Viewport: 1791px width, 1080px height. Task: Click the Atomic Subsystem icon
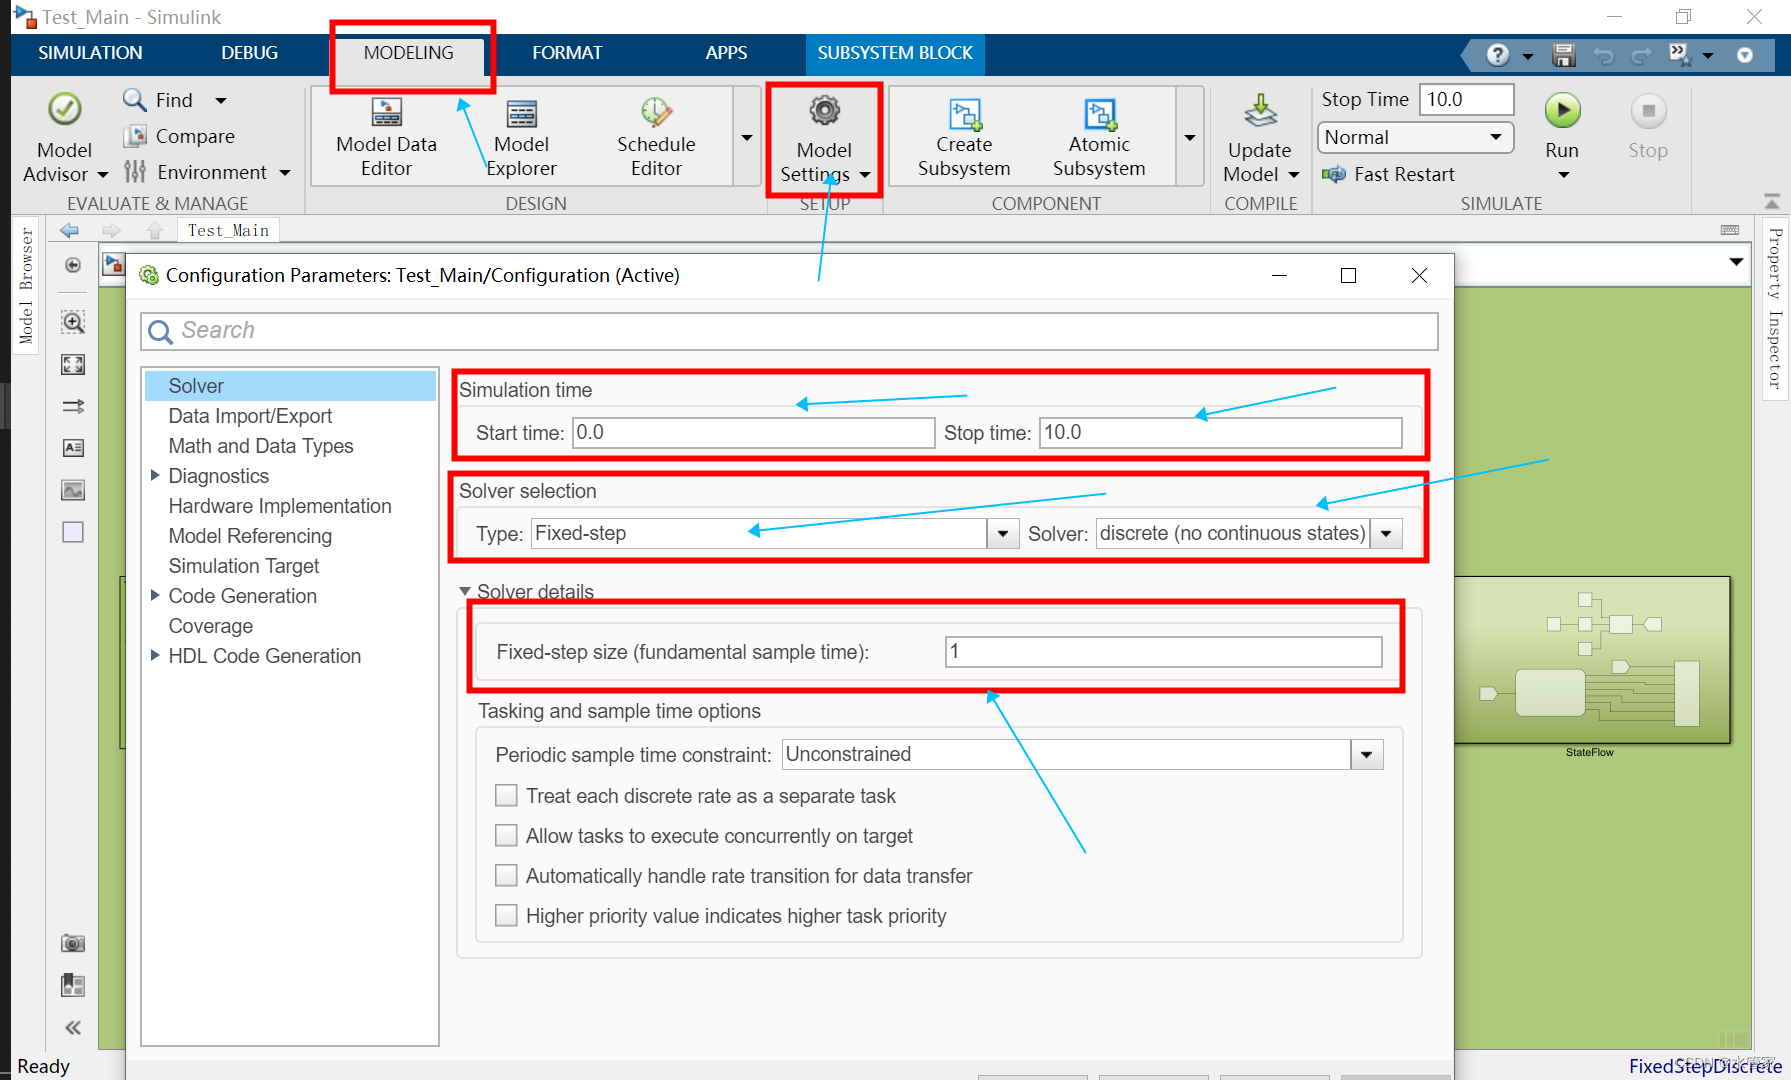coord(1099,113)
